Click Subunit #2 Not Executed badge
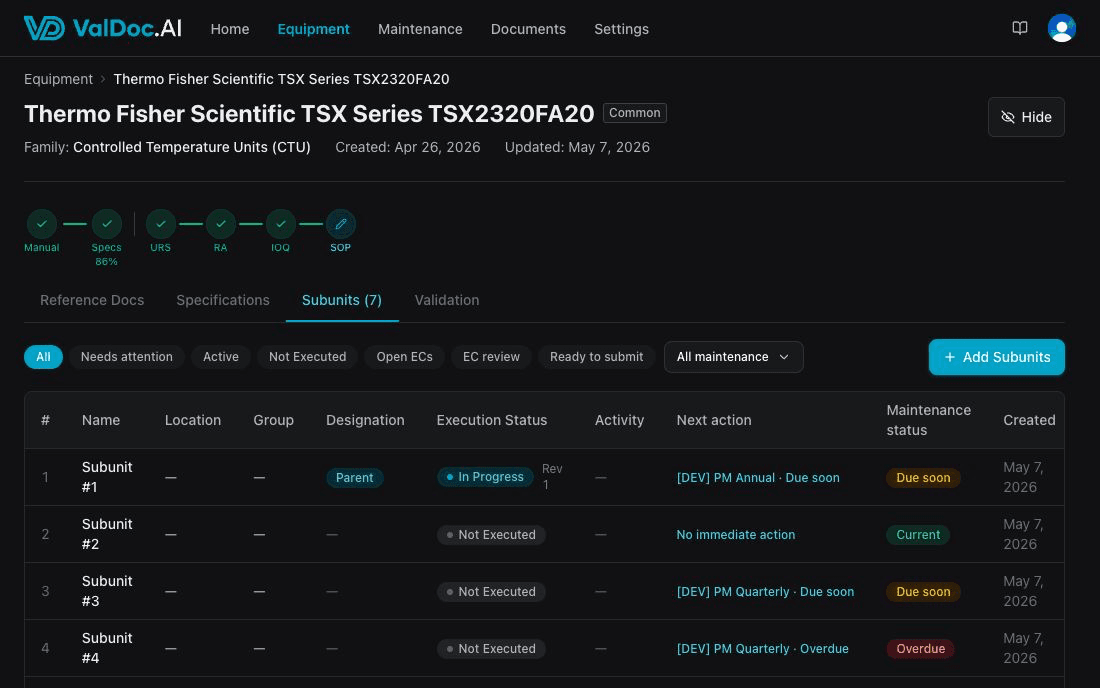The image size is (1100, 688). 490,534
